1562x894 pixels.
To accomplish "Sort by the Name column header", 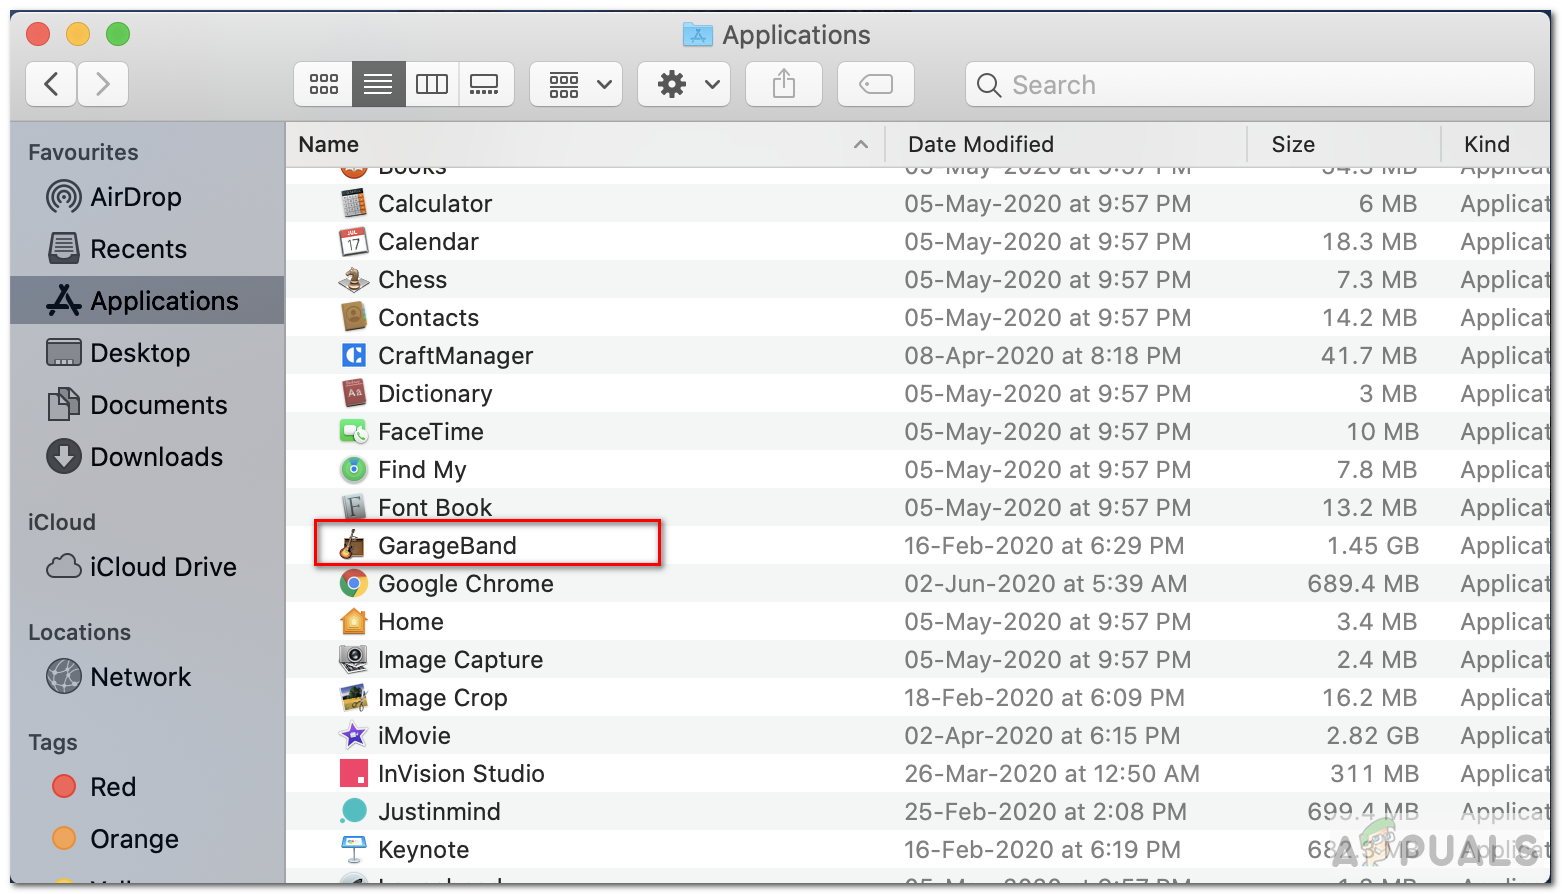I will pyautogui.click(x=585, y=144).
